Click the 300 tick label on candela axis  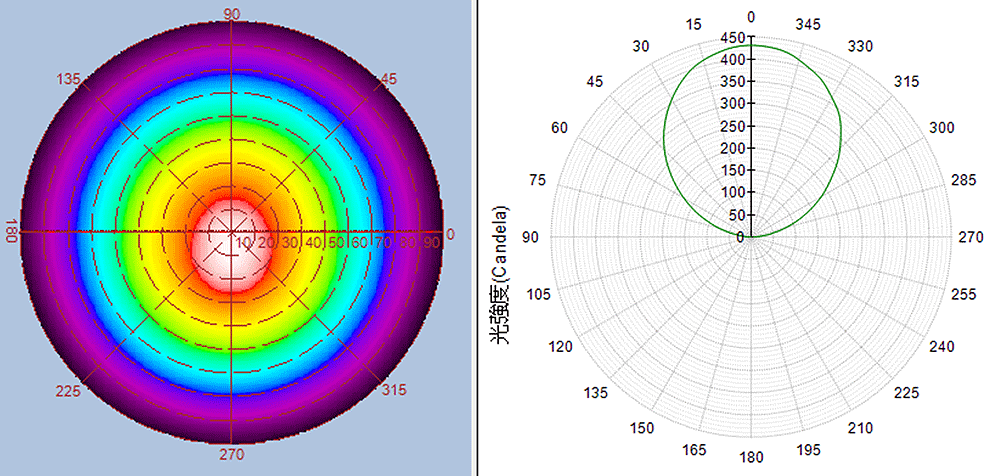click(x=731, y=104)
